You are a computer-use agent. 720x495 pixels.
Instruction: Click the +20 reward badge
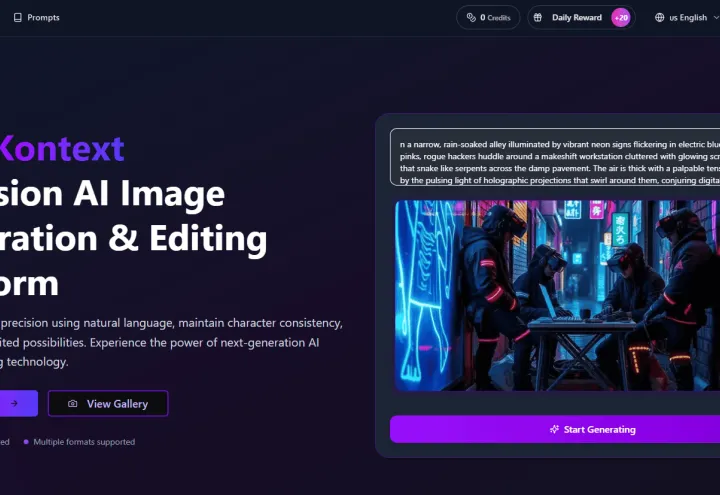coord(621,17)
